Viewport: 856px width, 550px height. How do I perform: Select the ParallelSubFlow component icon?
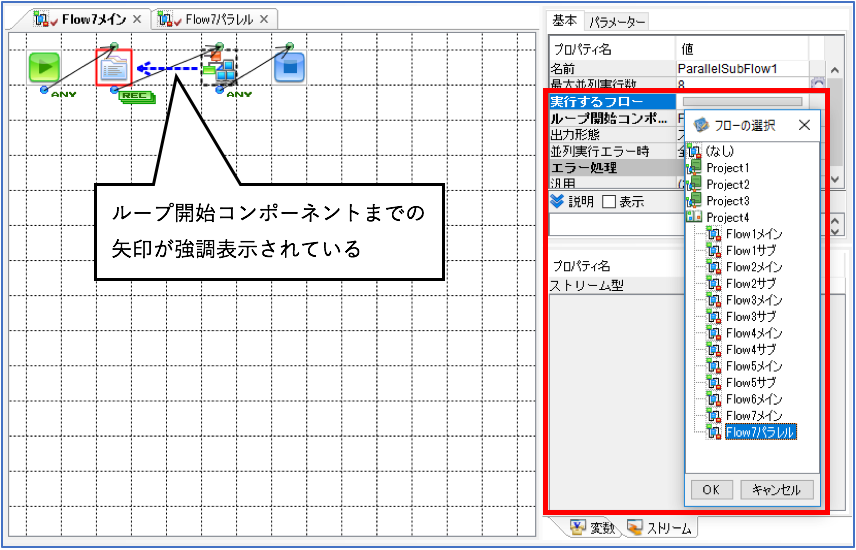tap(219, 68)
